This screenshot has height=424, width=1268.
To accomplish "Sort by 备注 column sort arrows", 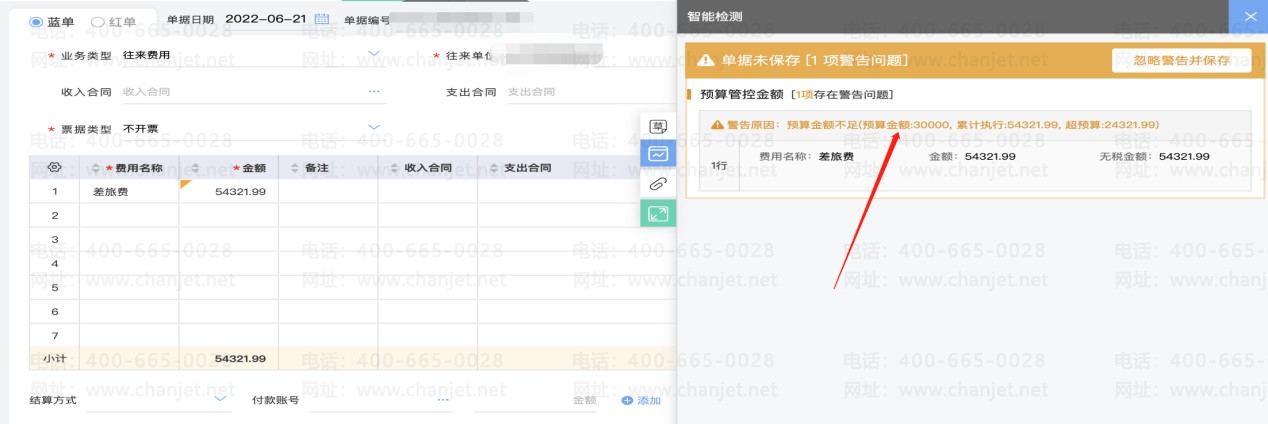I will [x=295, y=168].
